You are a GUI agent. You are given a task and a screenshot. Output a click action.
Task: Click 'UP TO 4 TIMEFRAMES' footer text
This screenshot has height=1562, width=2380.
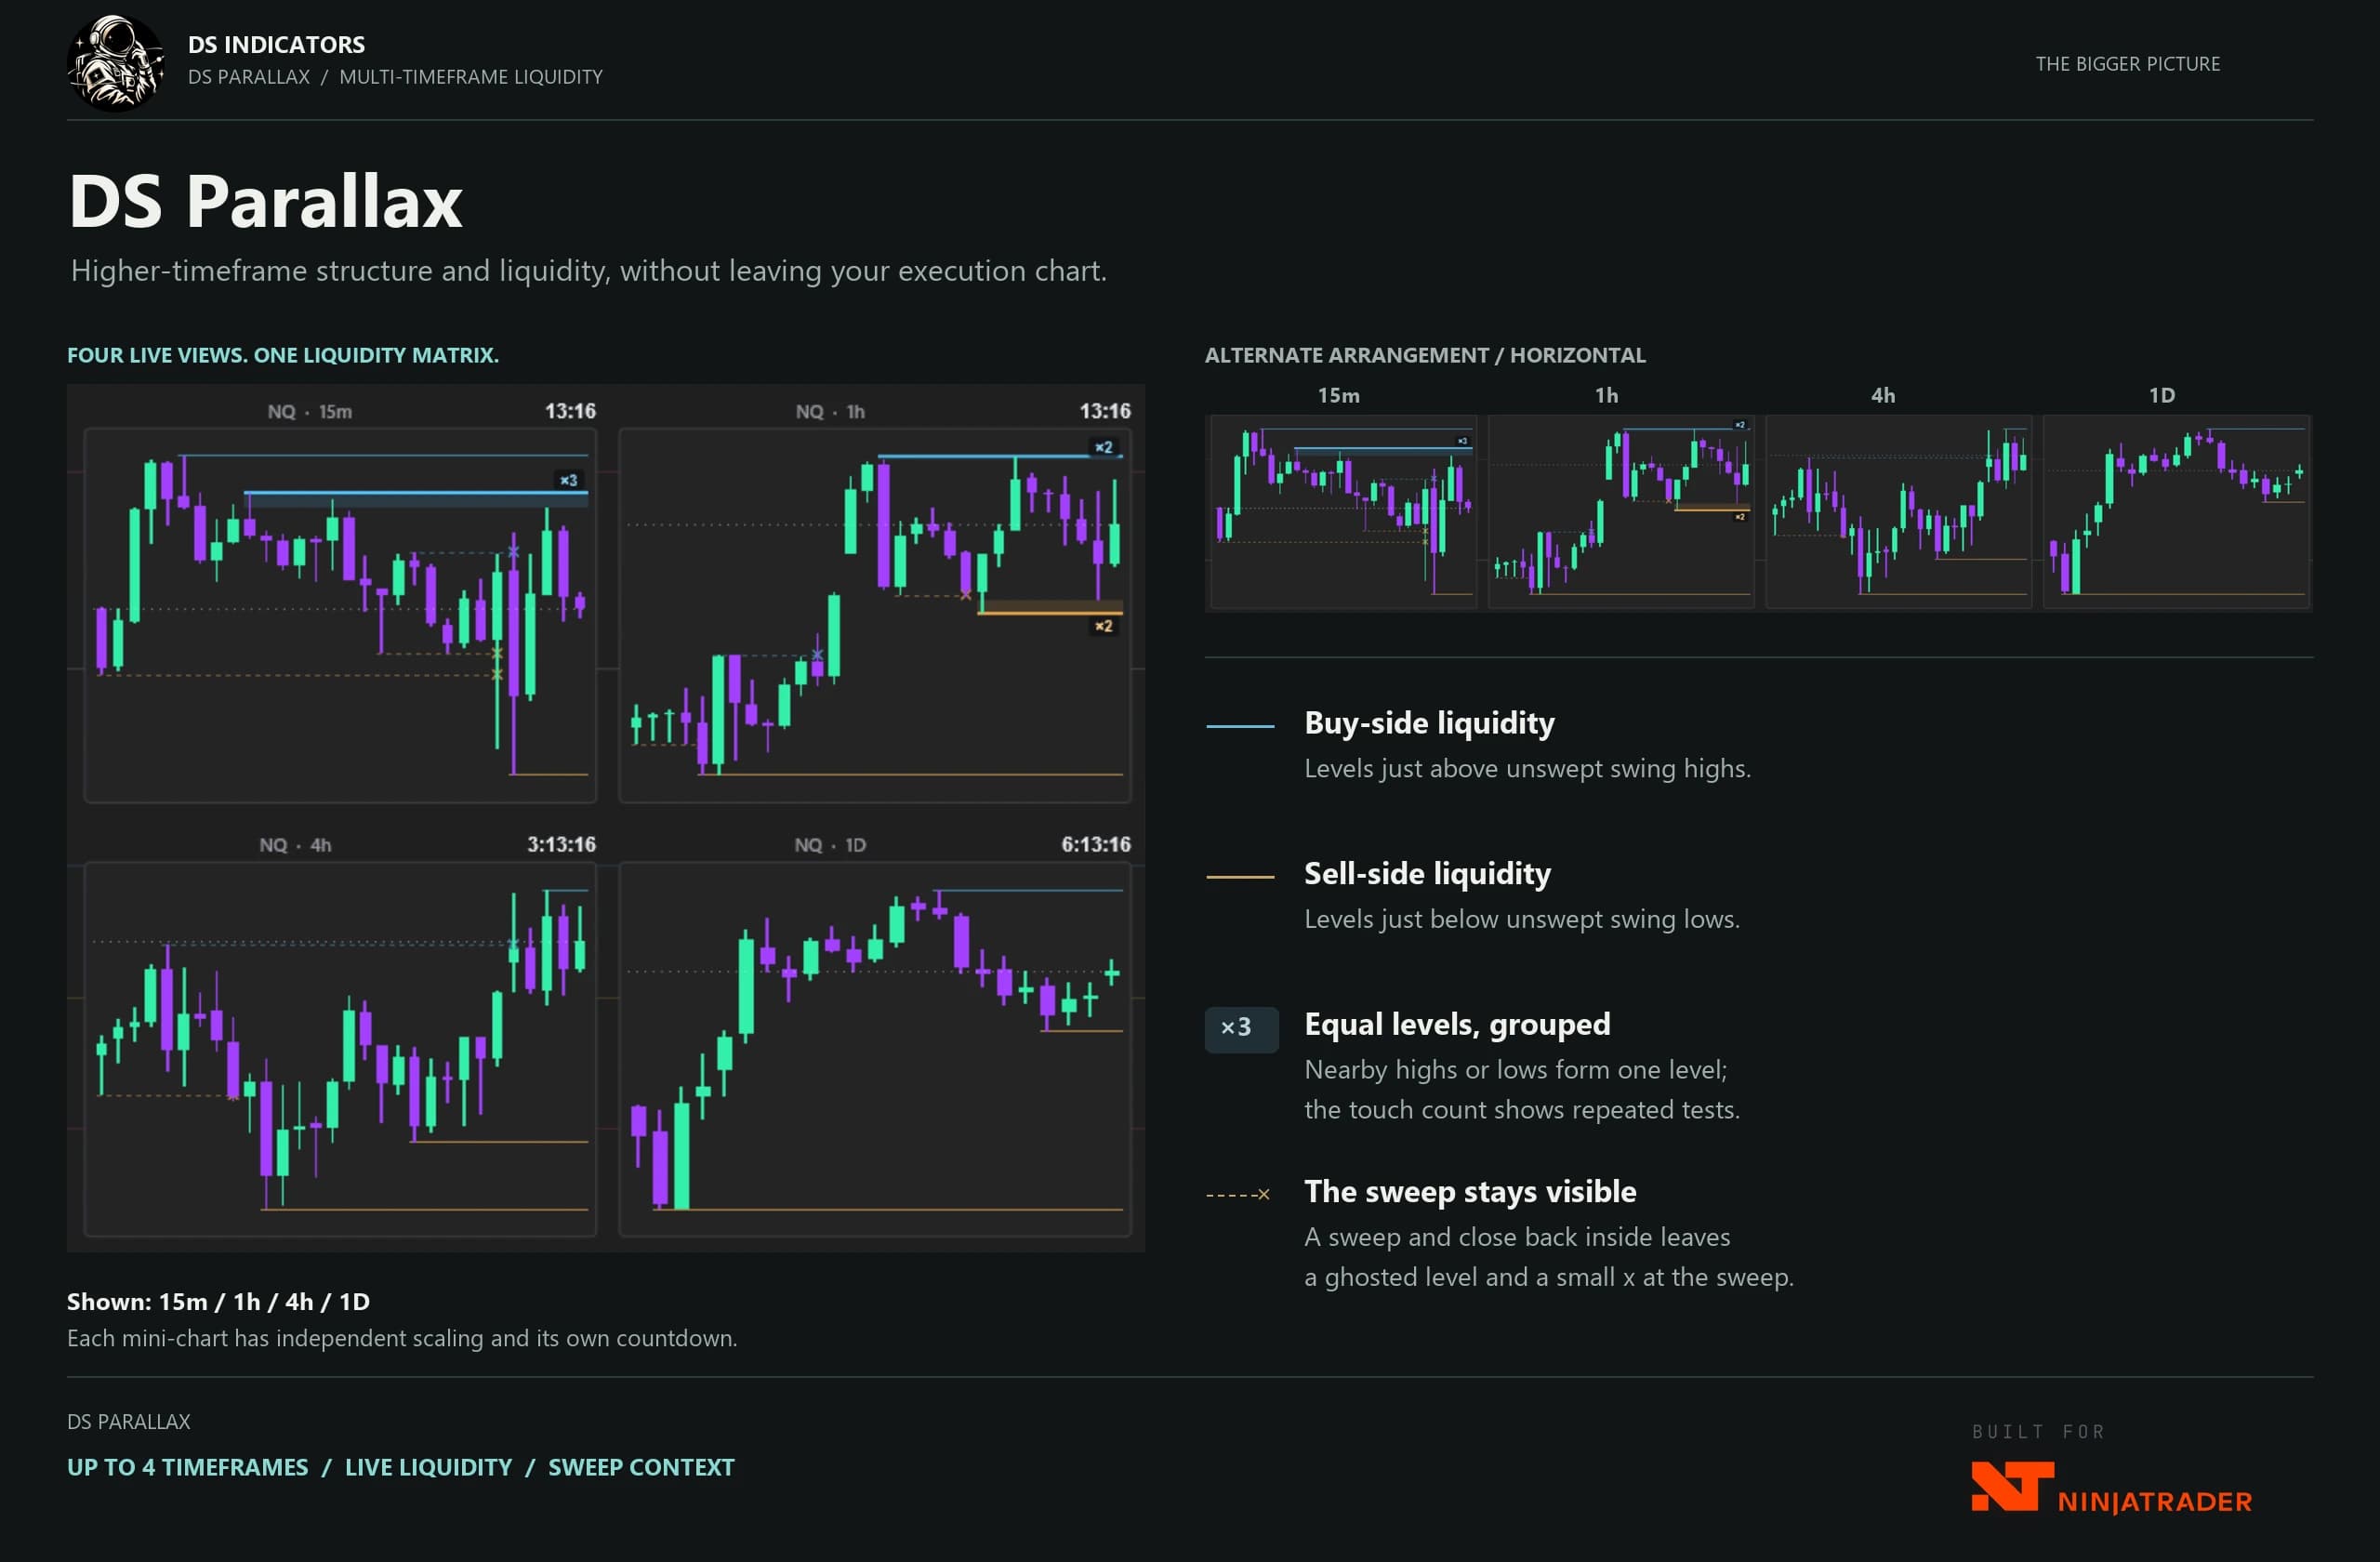pyautogui.click(x=187, y=1467)
